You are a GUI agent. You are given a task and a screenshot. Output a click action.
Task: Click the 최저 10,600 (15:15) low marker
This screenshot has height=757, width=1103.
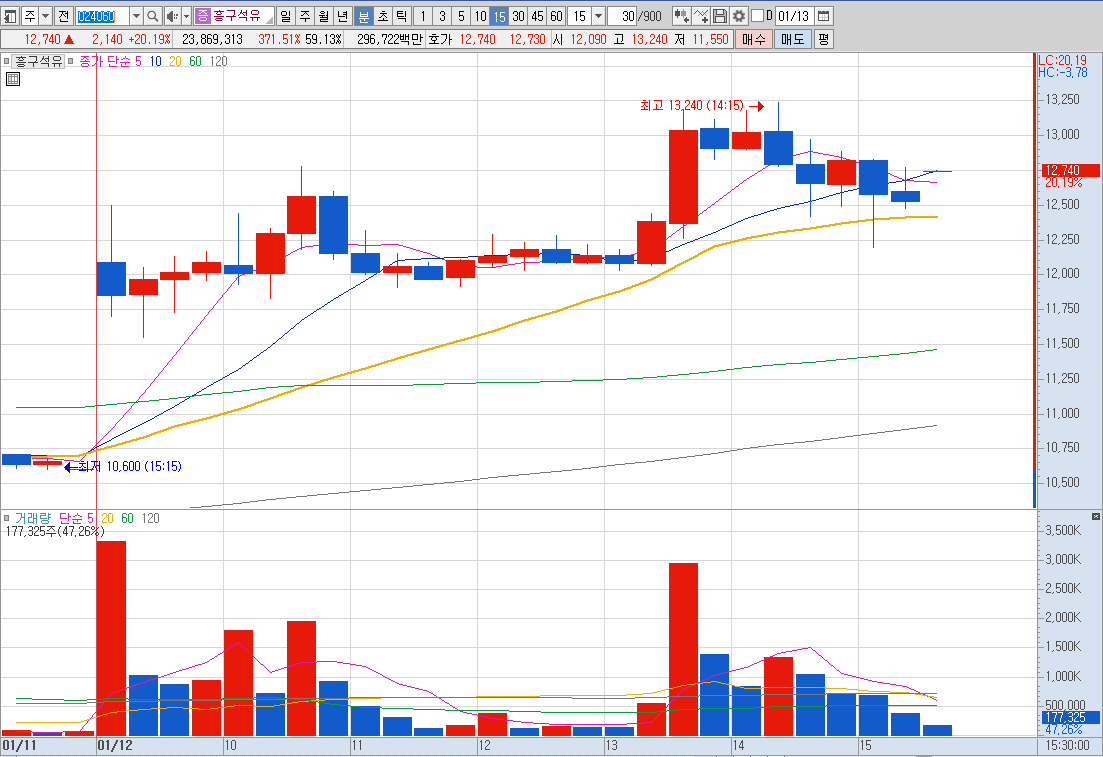click(122, 466)
